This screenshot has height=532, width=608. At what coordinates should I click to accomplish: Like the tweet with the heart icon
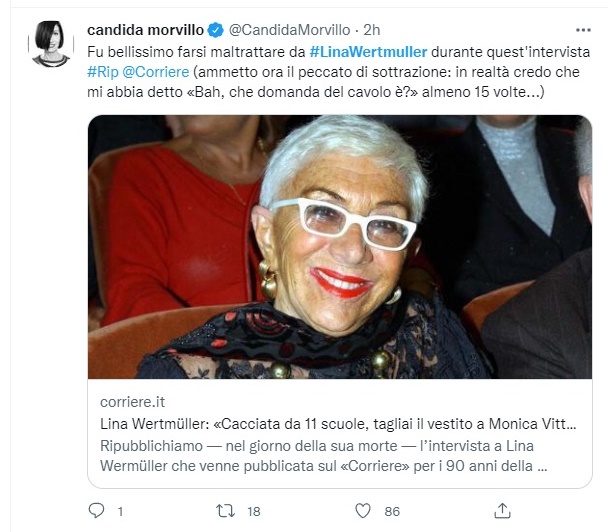363,511
